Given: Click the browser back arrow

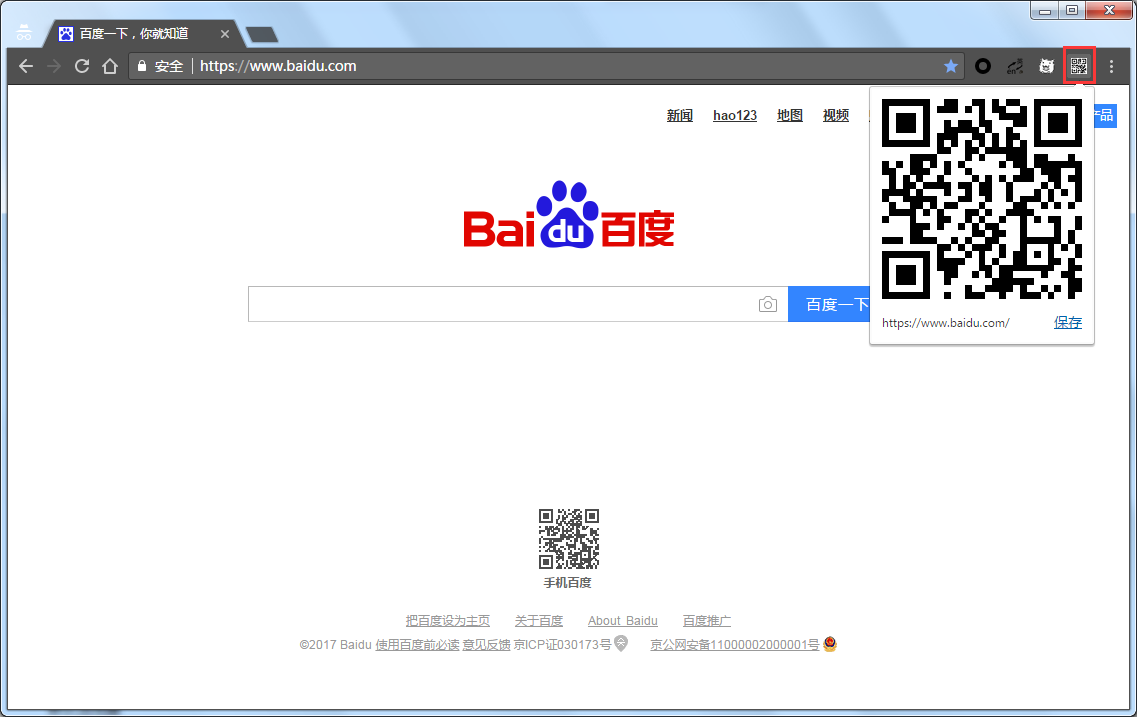Looking at the screenshot, I should 26,66.
